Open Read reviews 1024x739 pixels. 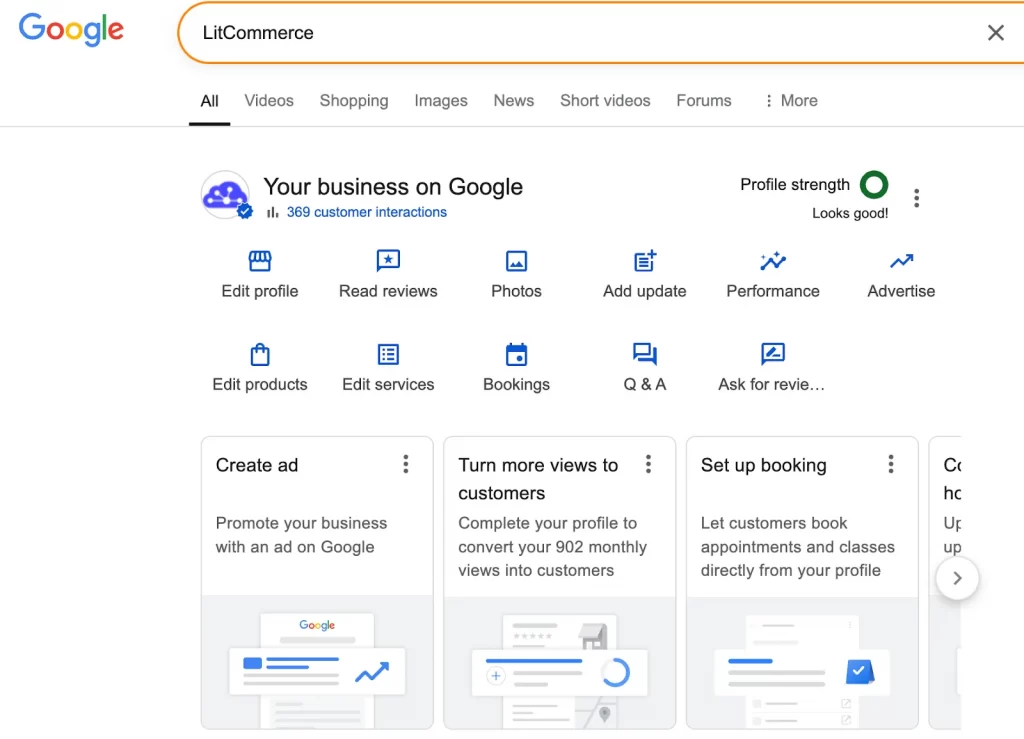(388, 274)
